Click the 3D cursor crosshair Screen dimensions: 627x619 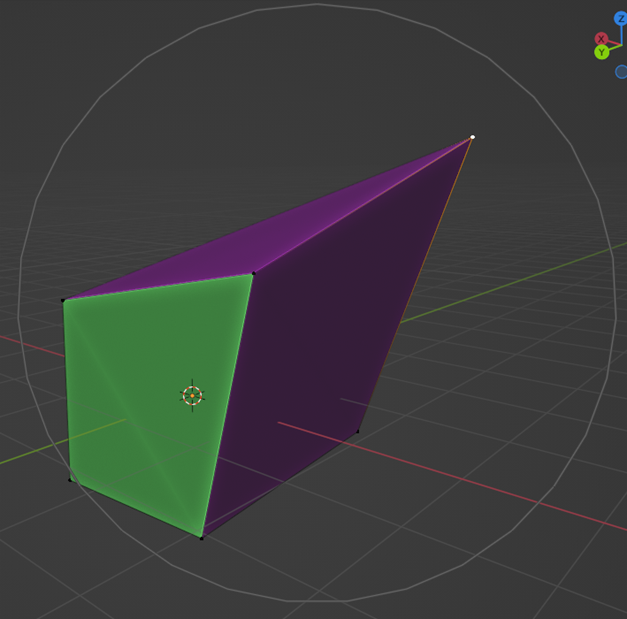[x=192, y=395]
